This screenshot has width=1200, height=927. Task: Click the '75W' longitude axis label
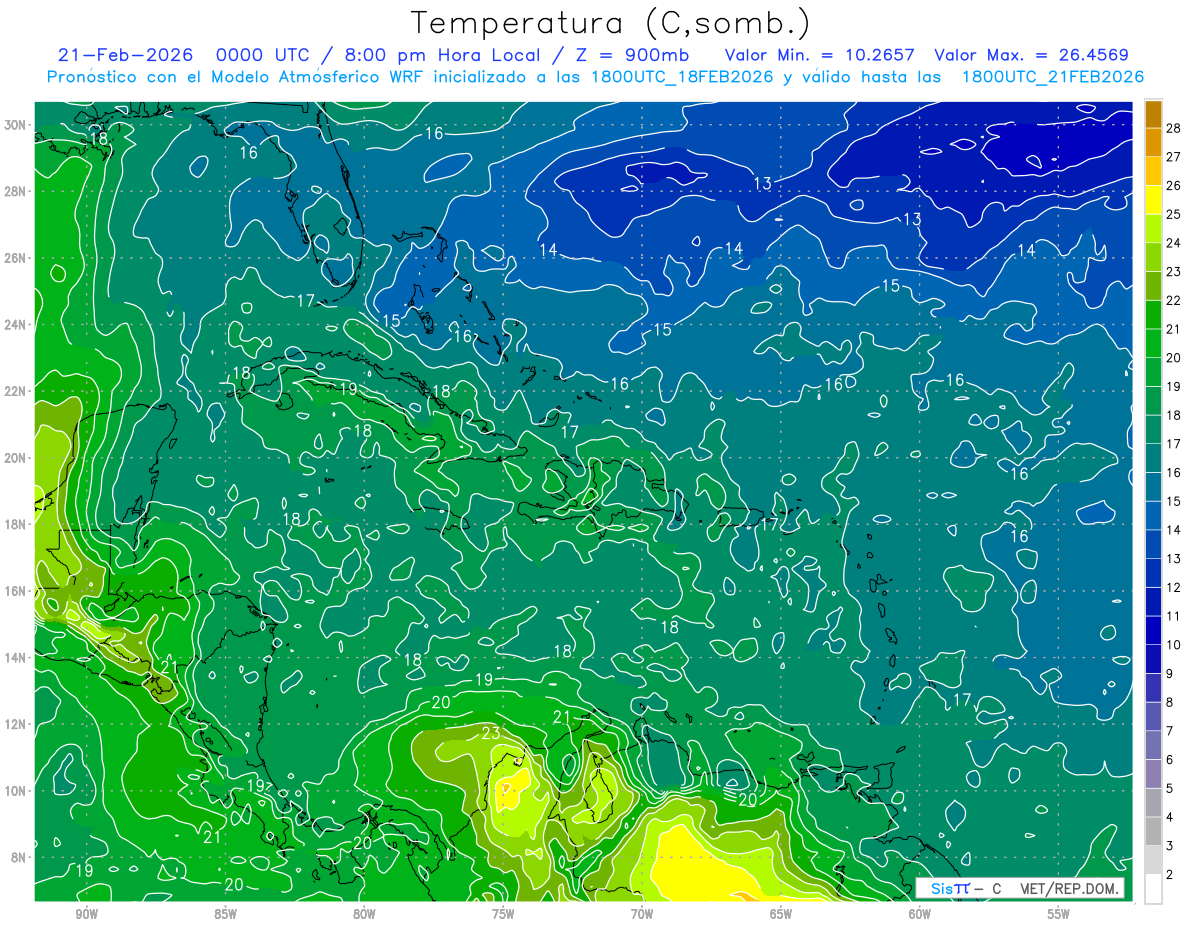503,914
